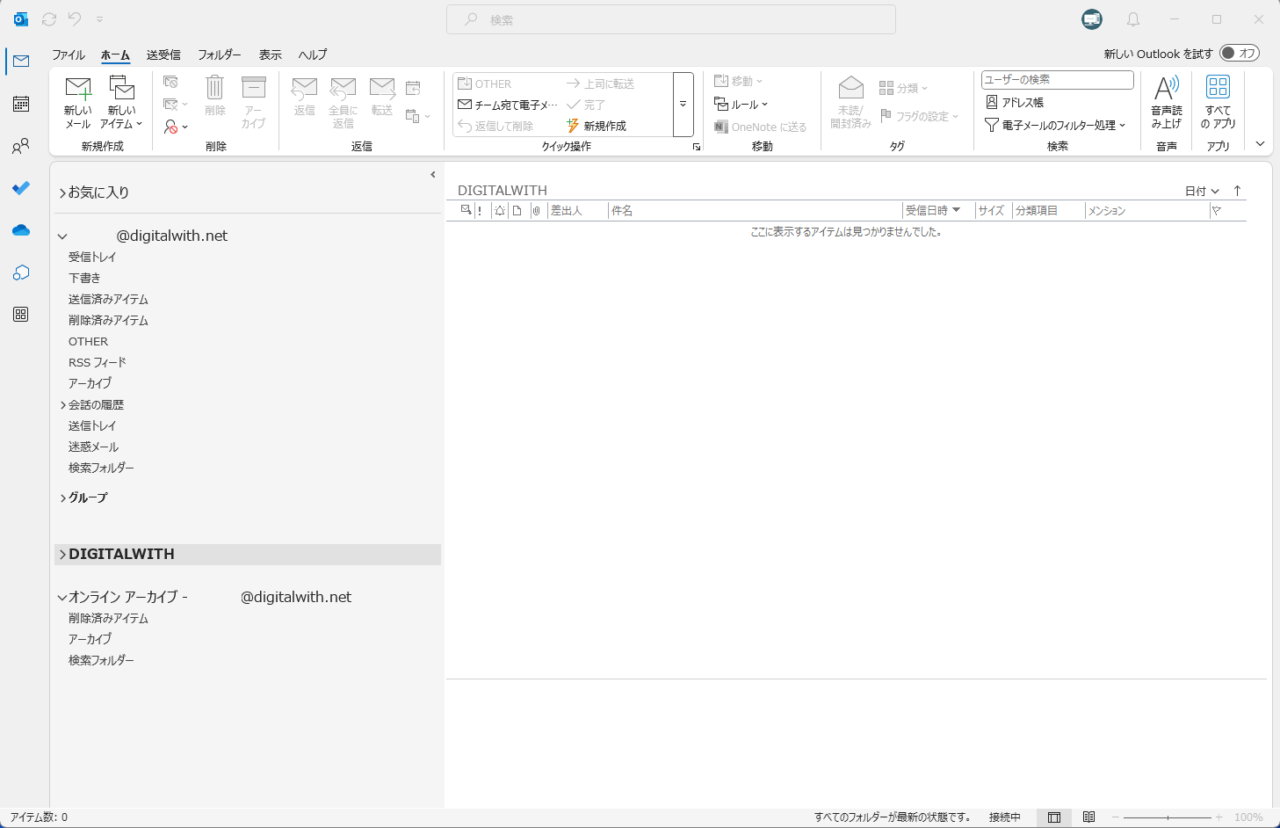Screen dimensions: 1280x828
Task: Switch to the 送受信 ribbon tab
Action: (x=163, y=55)
